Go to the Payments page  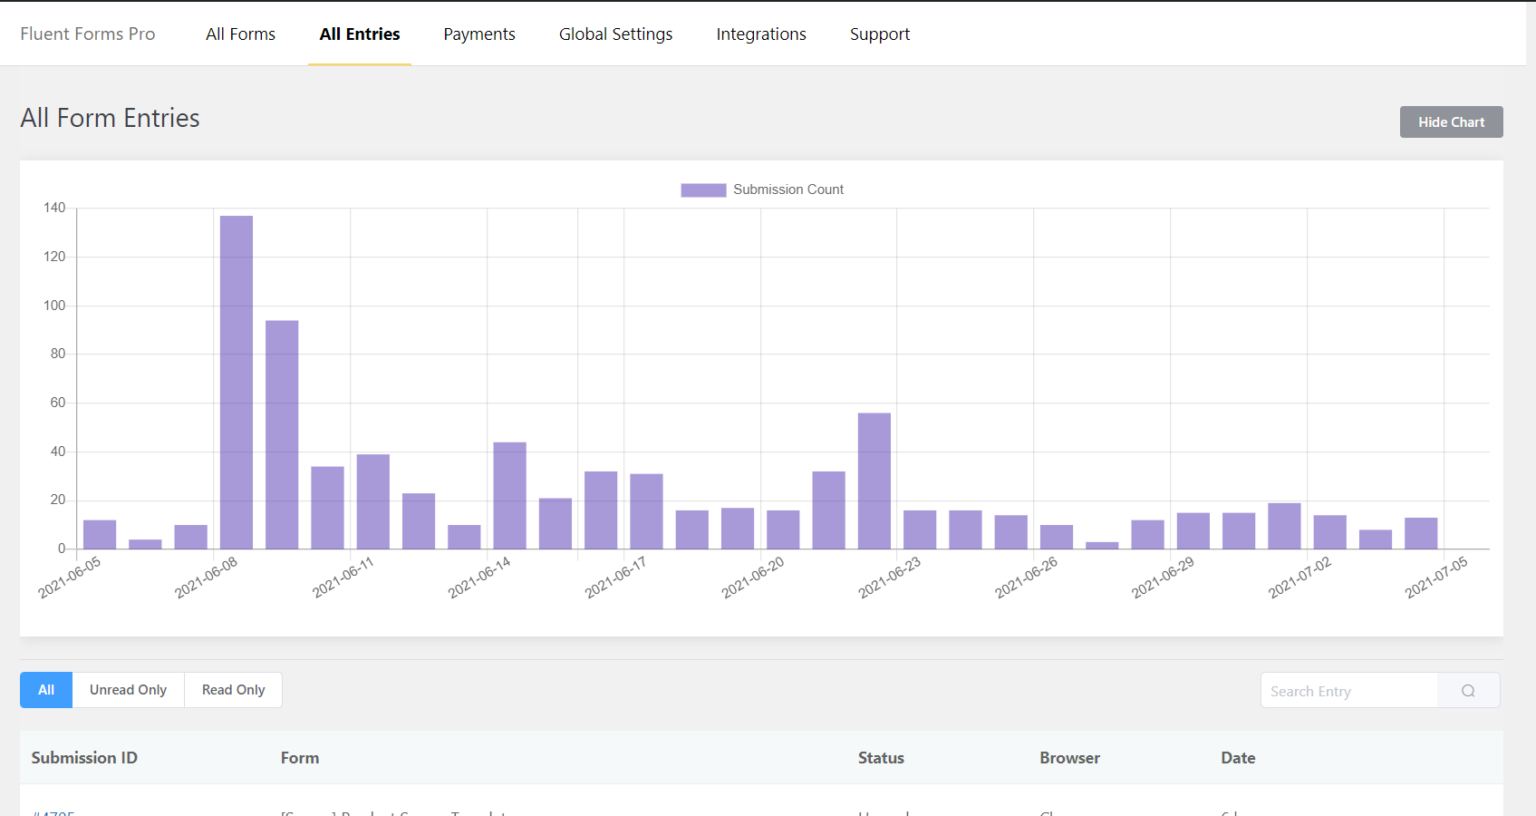click(x=479, y=34)
